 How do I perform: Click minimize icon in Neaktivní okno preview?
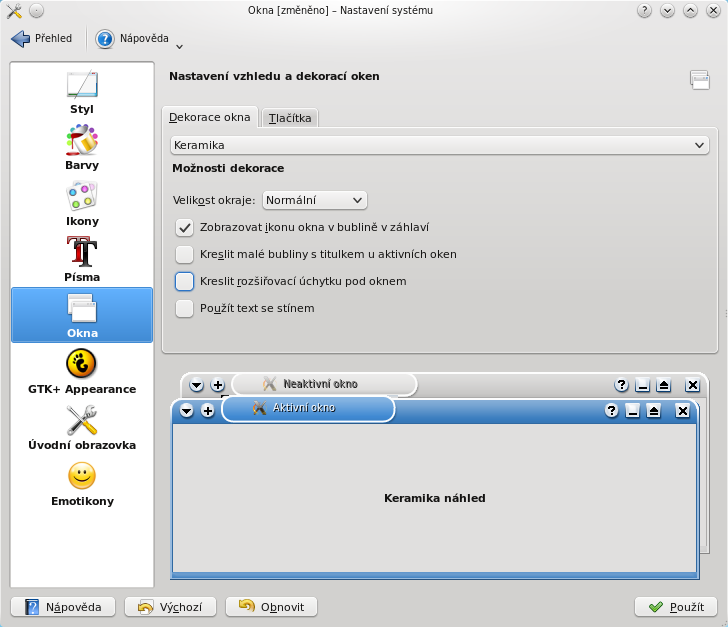tap(643, 385)
